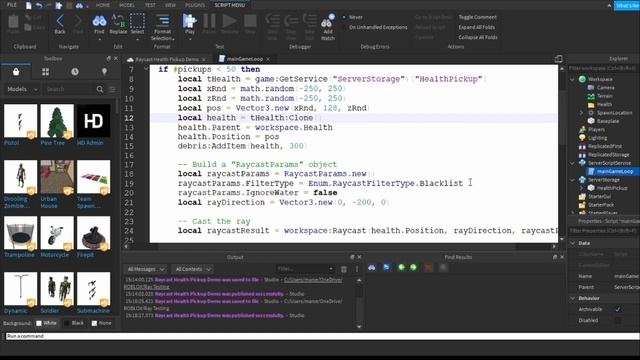The image size is (640, 360).
Task: Click the Filter workspace field in Explorer
Action: coord(603,68)
